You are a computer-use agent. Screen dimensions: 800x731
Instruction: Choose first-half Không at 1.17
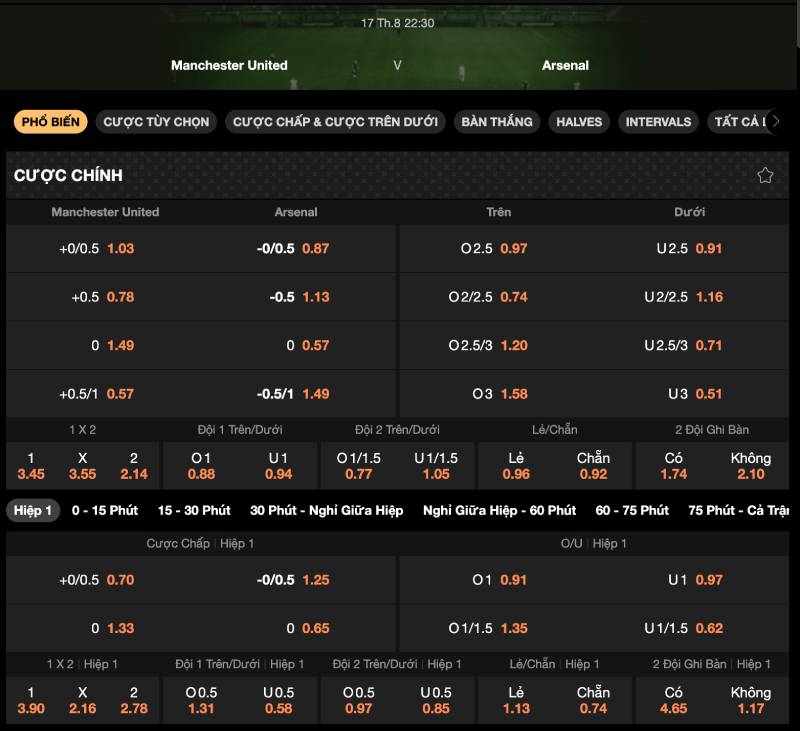750,700
